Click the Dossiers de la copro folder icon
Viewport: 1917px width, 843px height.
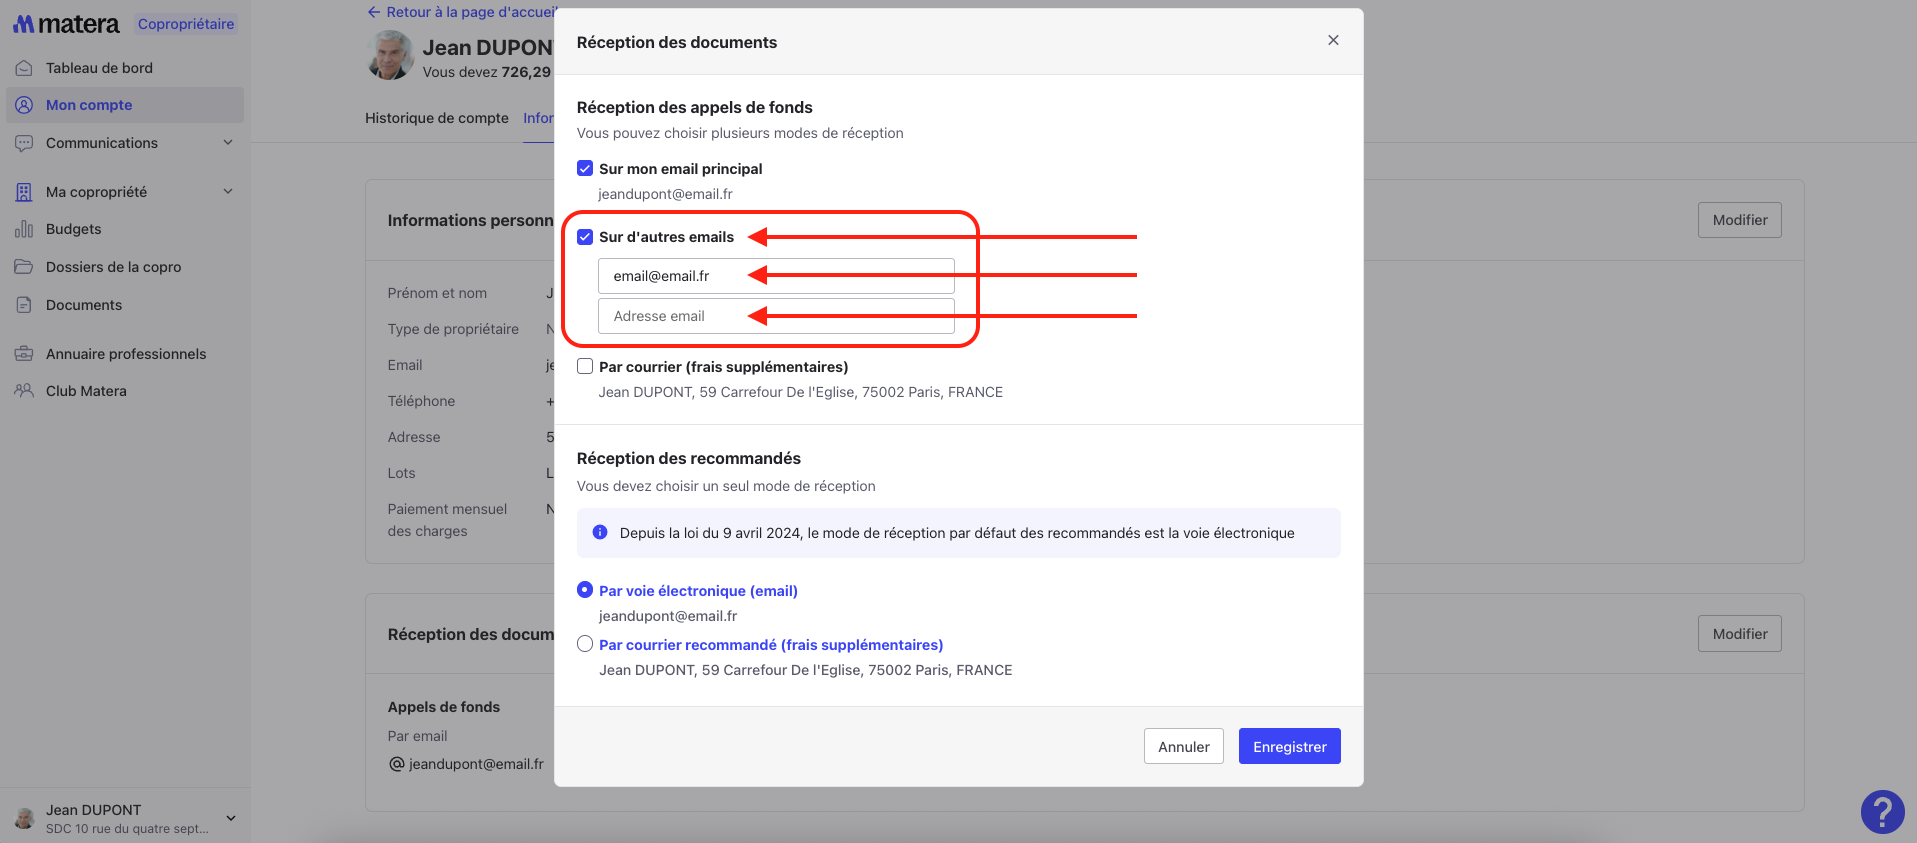24,267
